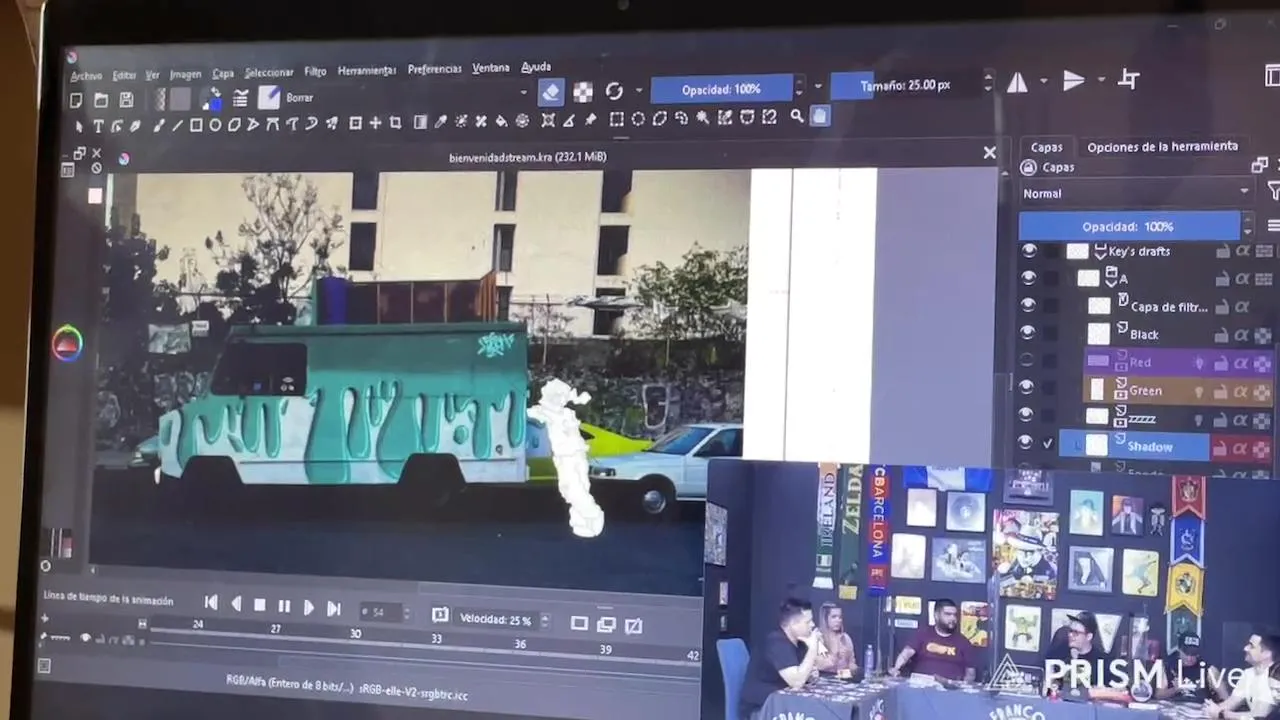Toggle visibility of the zzzzz layer
Image resolution: width=1280 pixels, height=720 pixels.
click(1027, 414)
